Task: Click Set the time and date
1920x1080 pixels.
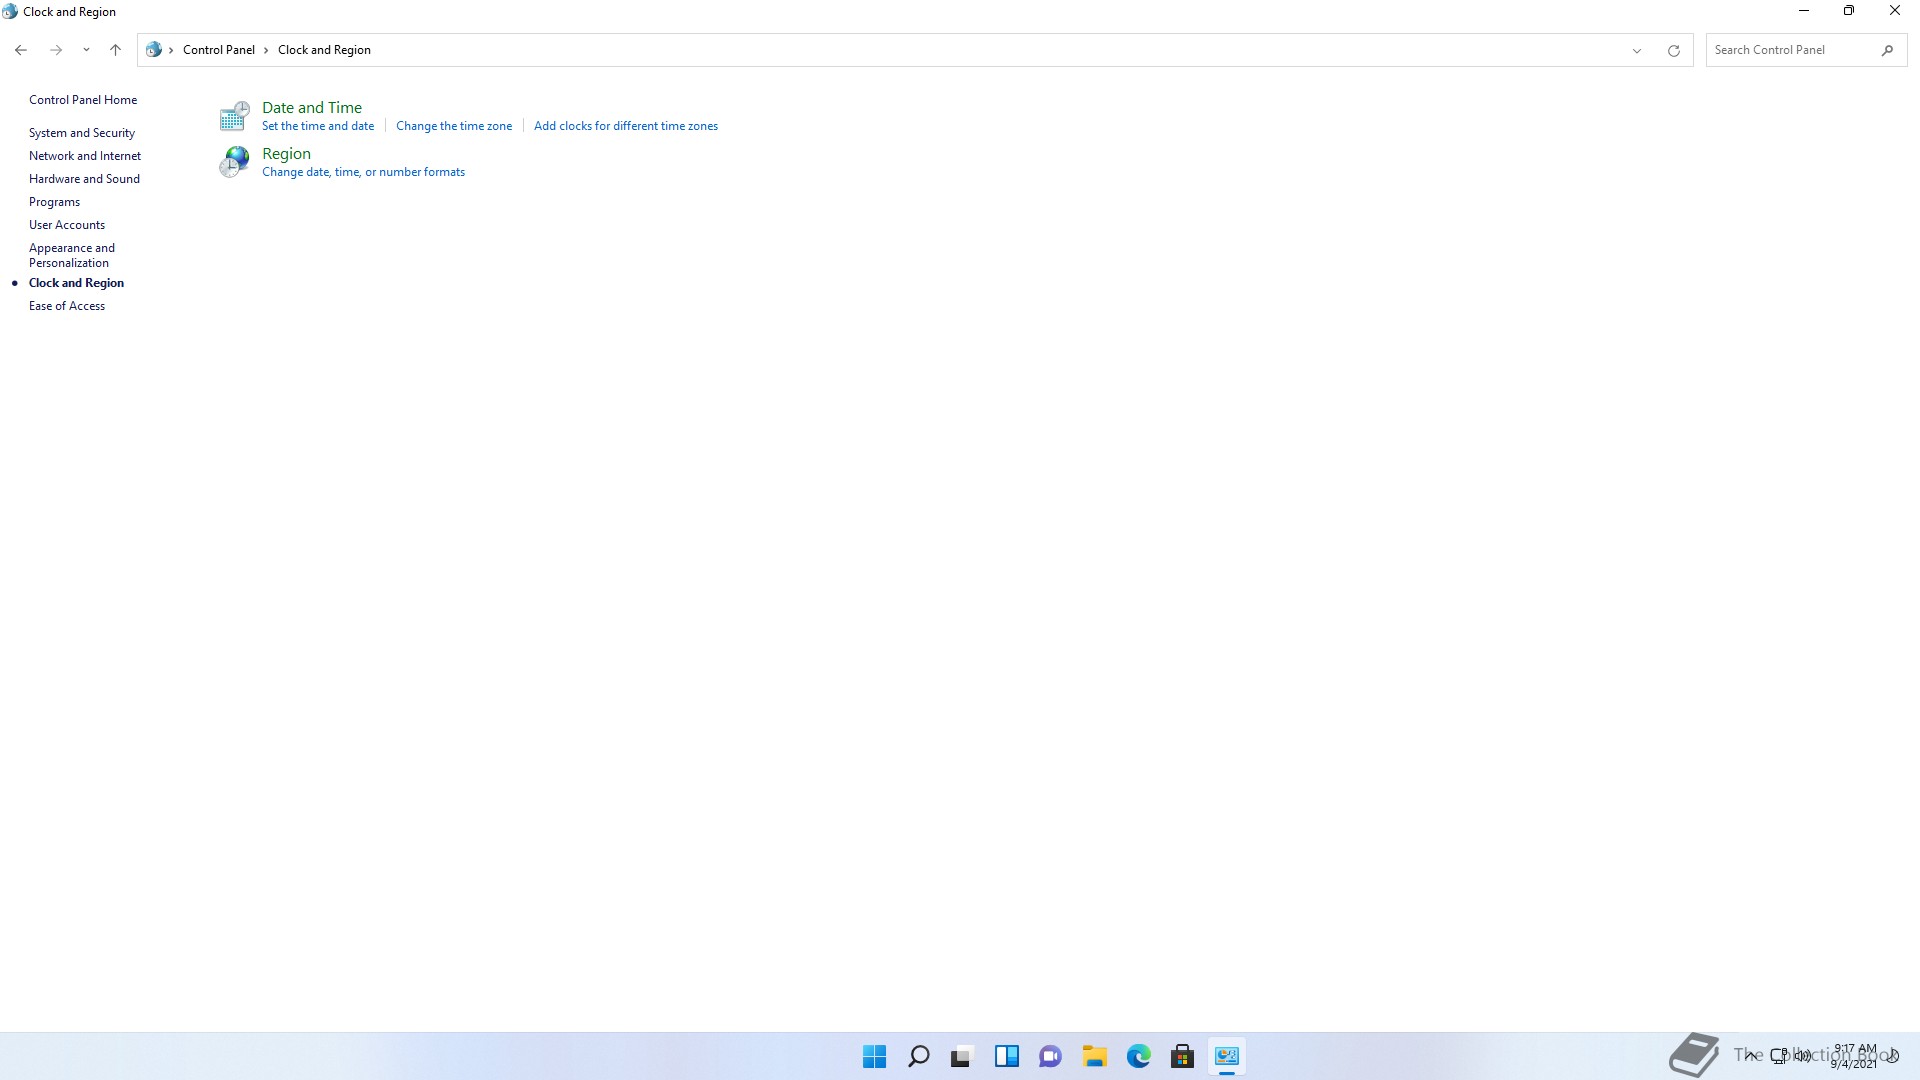Action: [x=318, y=126]
